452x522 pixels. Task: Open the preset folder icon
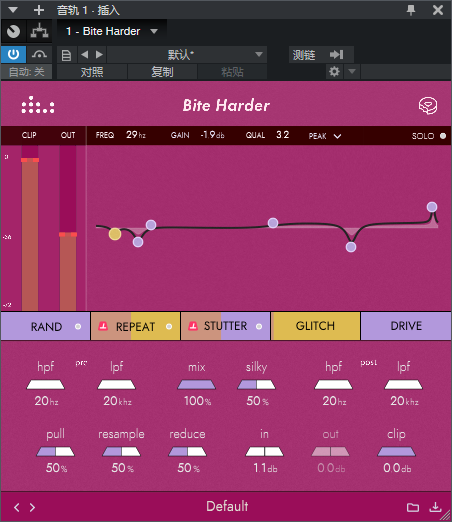coord(413,507)
